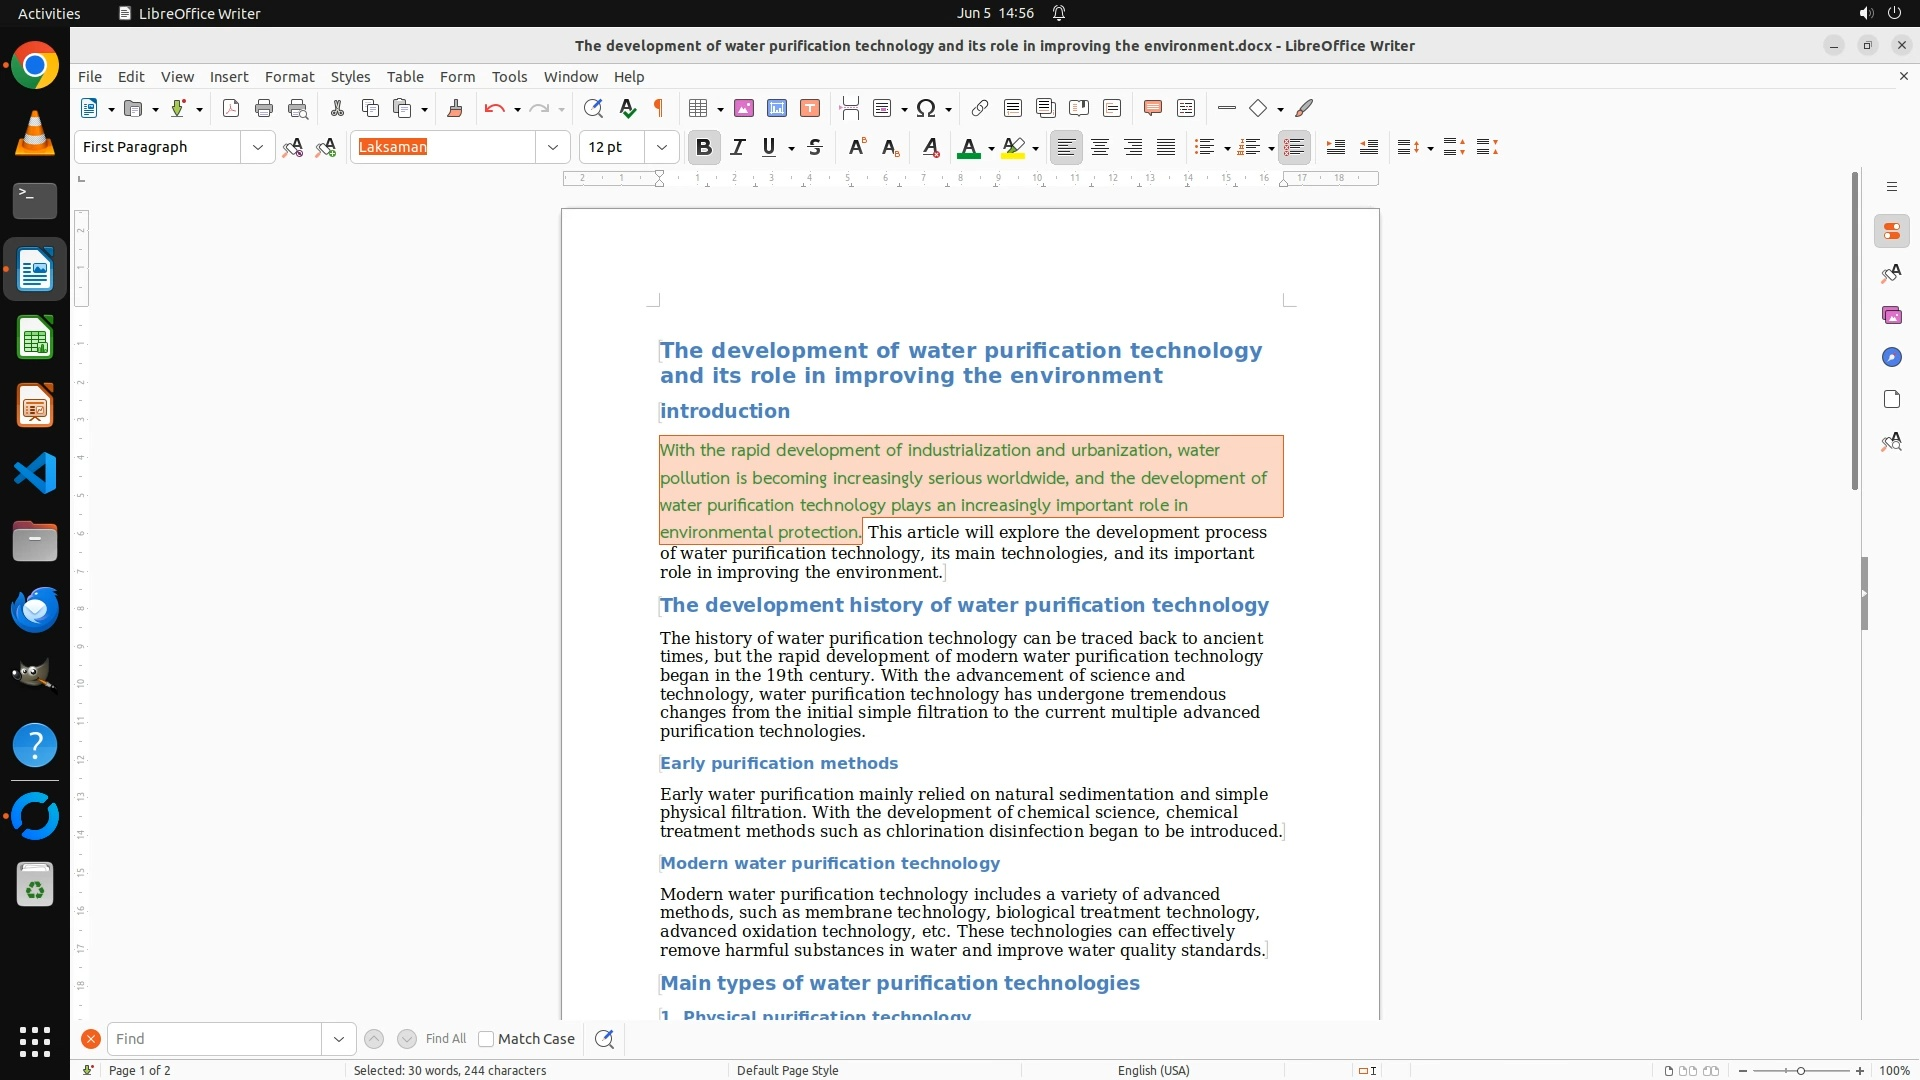Open the font size dropdown arrow
The image size is (1920, 1080).
pos(661,147)
